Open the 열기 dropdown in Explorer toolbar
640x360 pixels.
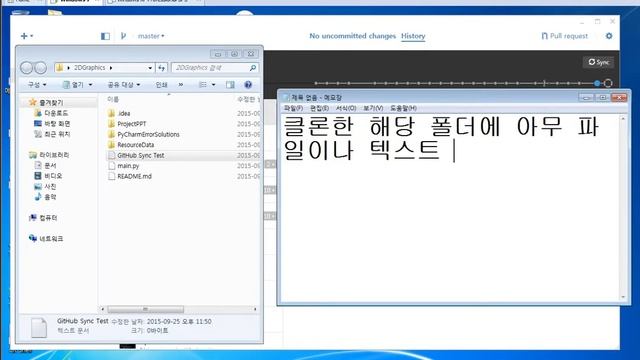(90, 84)
